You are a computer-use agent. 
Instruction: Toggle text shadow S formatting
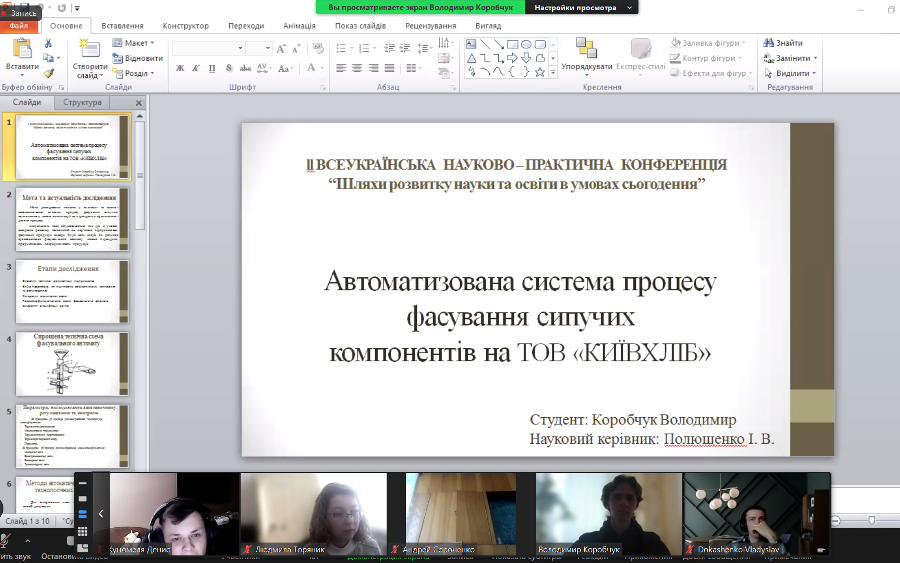point(228,68)
